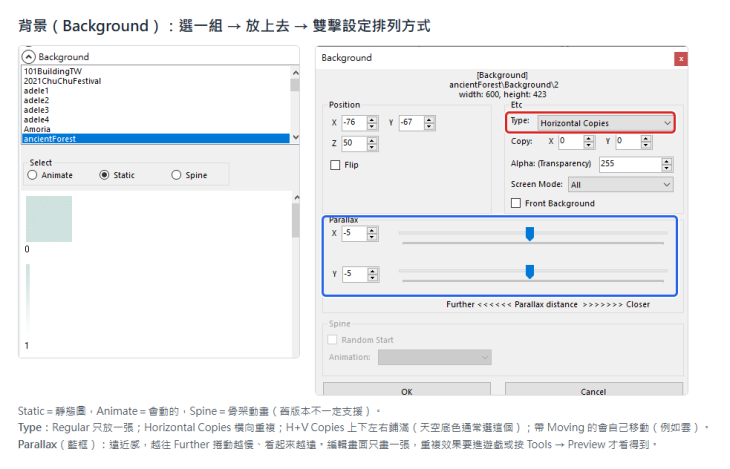Choose adele2 from the list

tap(155, 100)
